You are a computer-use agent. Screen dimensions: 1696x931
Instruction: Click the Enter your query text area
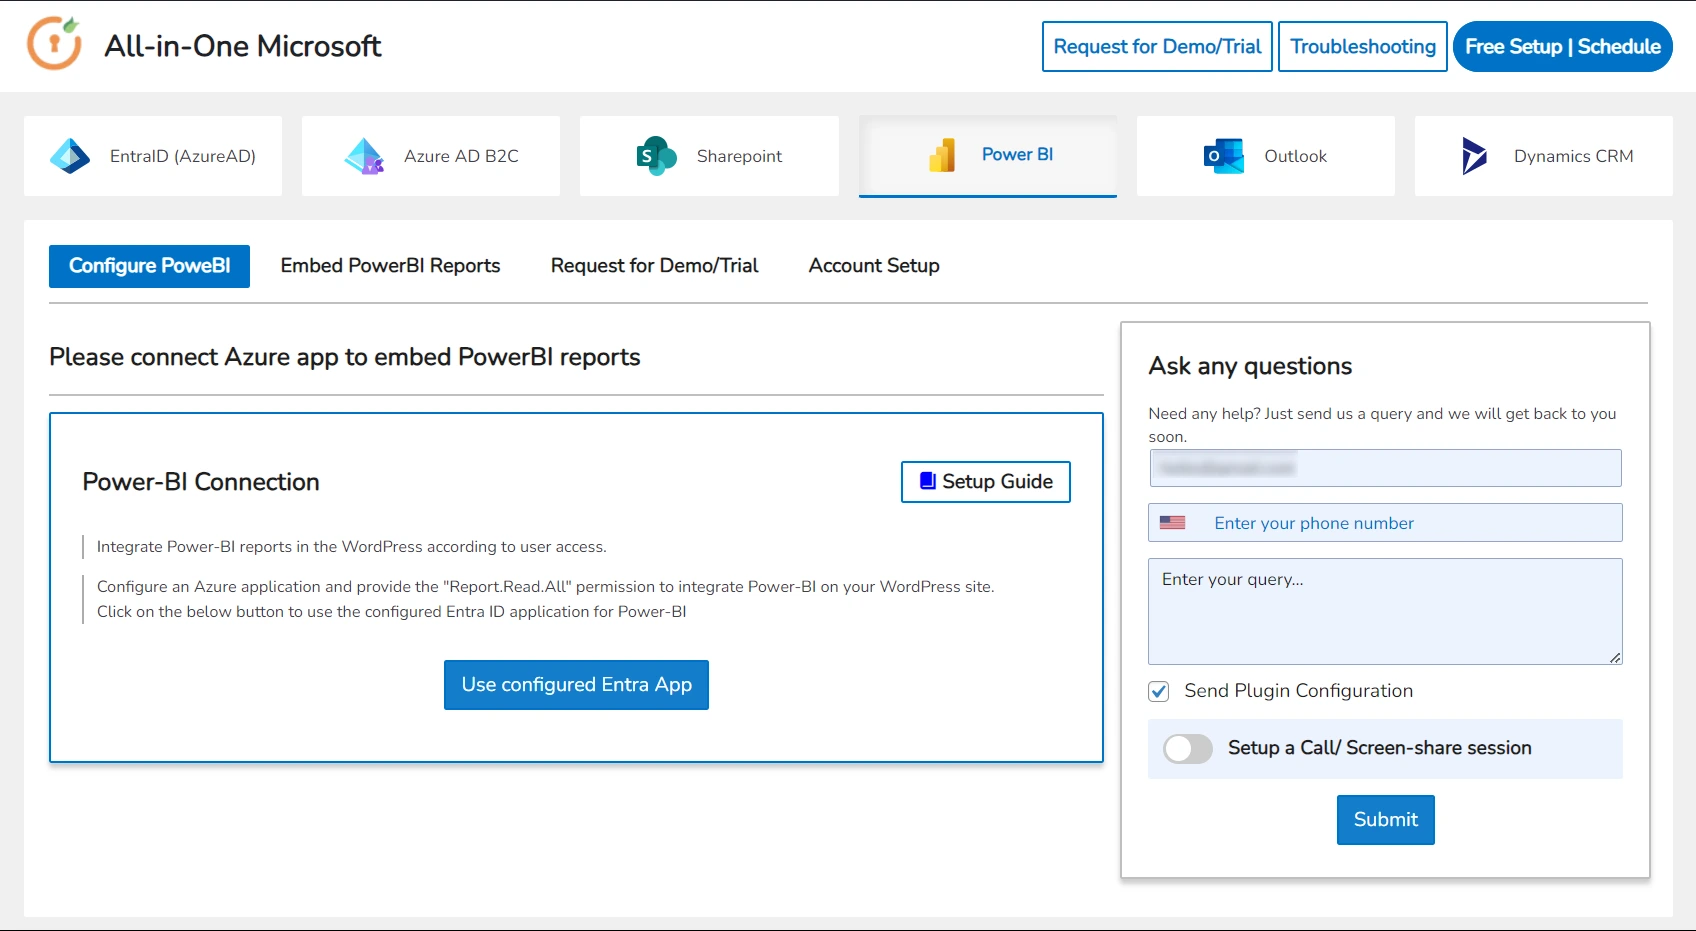pos(1385,611)
